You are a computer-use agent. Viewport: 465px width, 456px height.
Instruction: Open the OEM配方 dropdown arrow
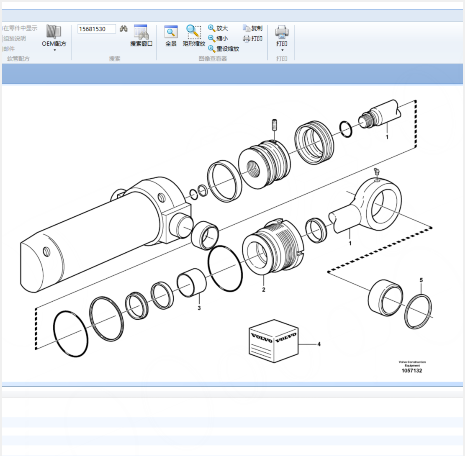(x=55, y=50)
